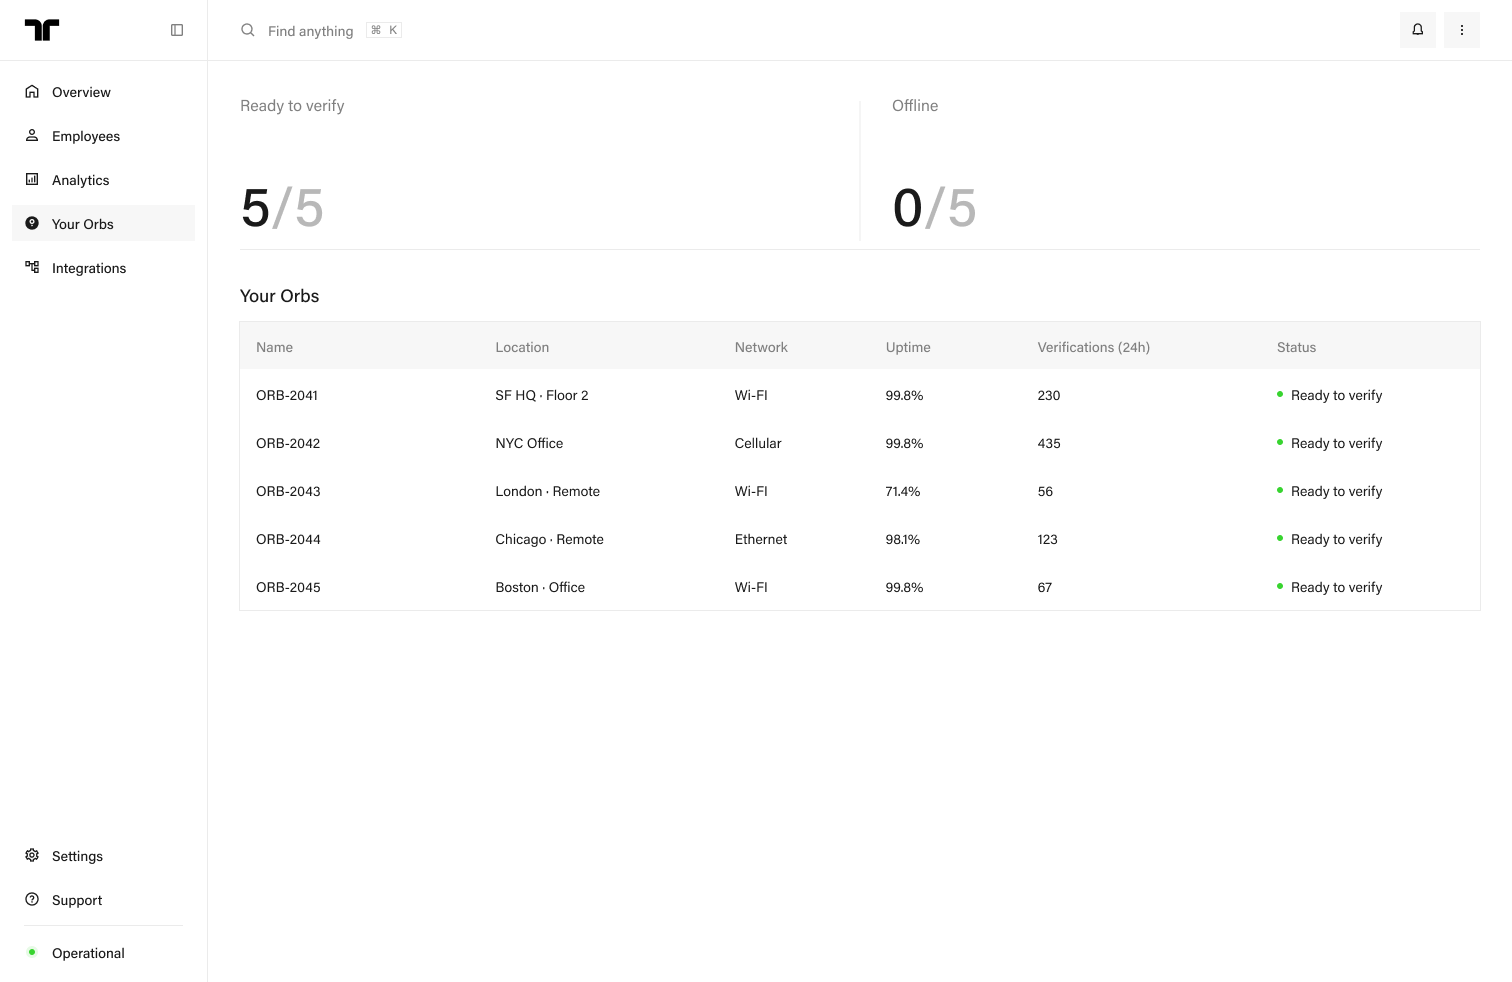Click the search magnifier icon

248,30
